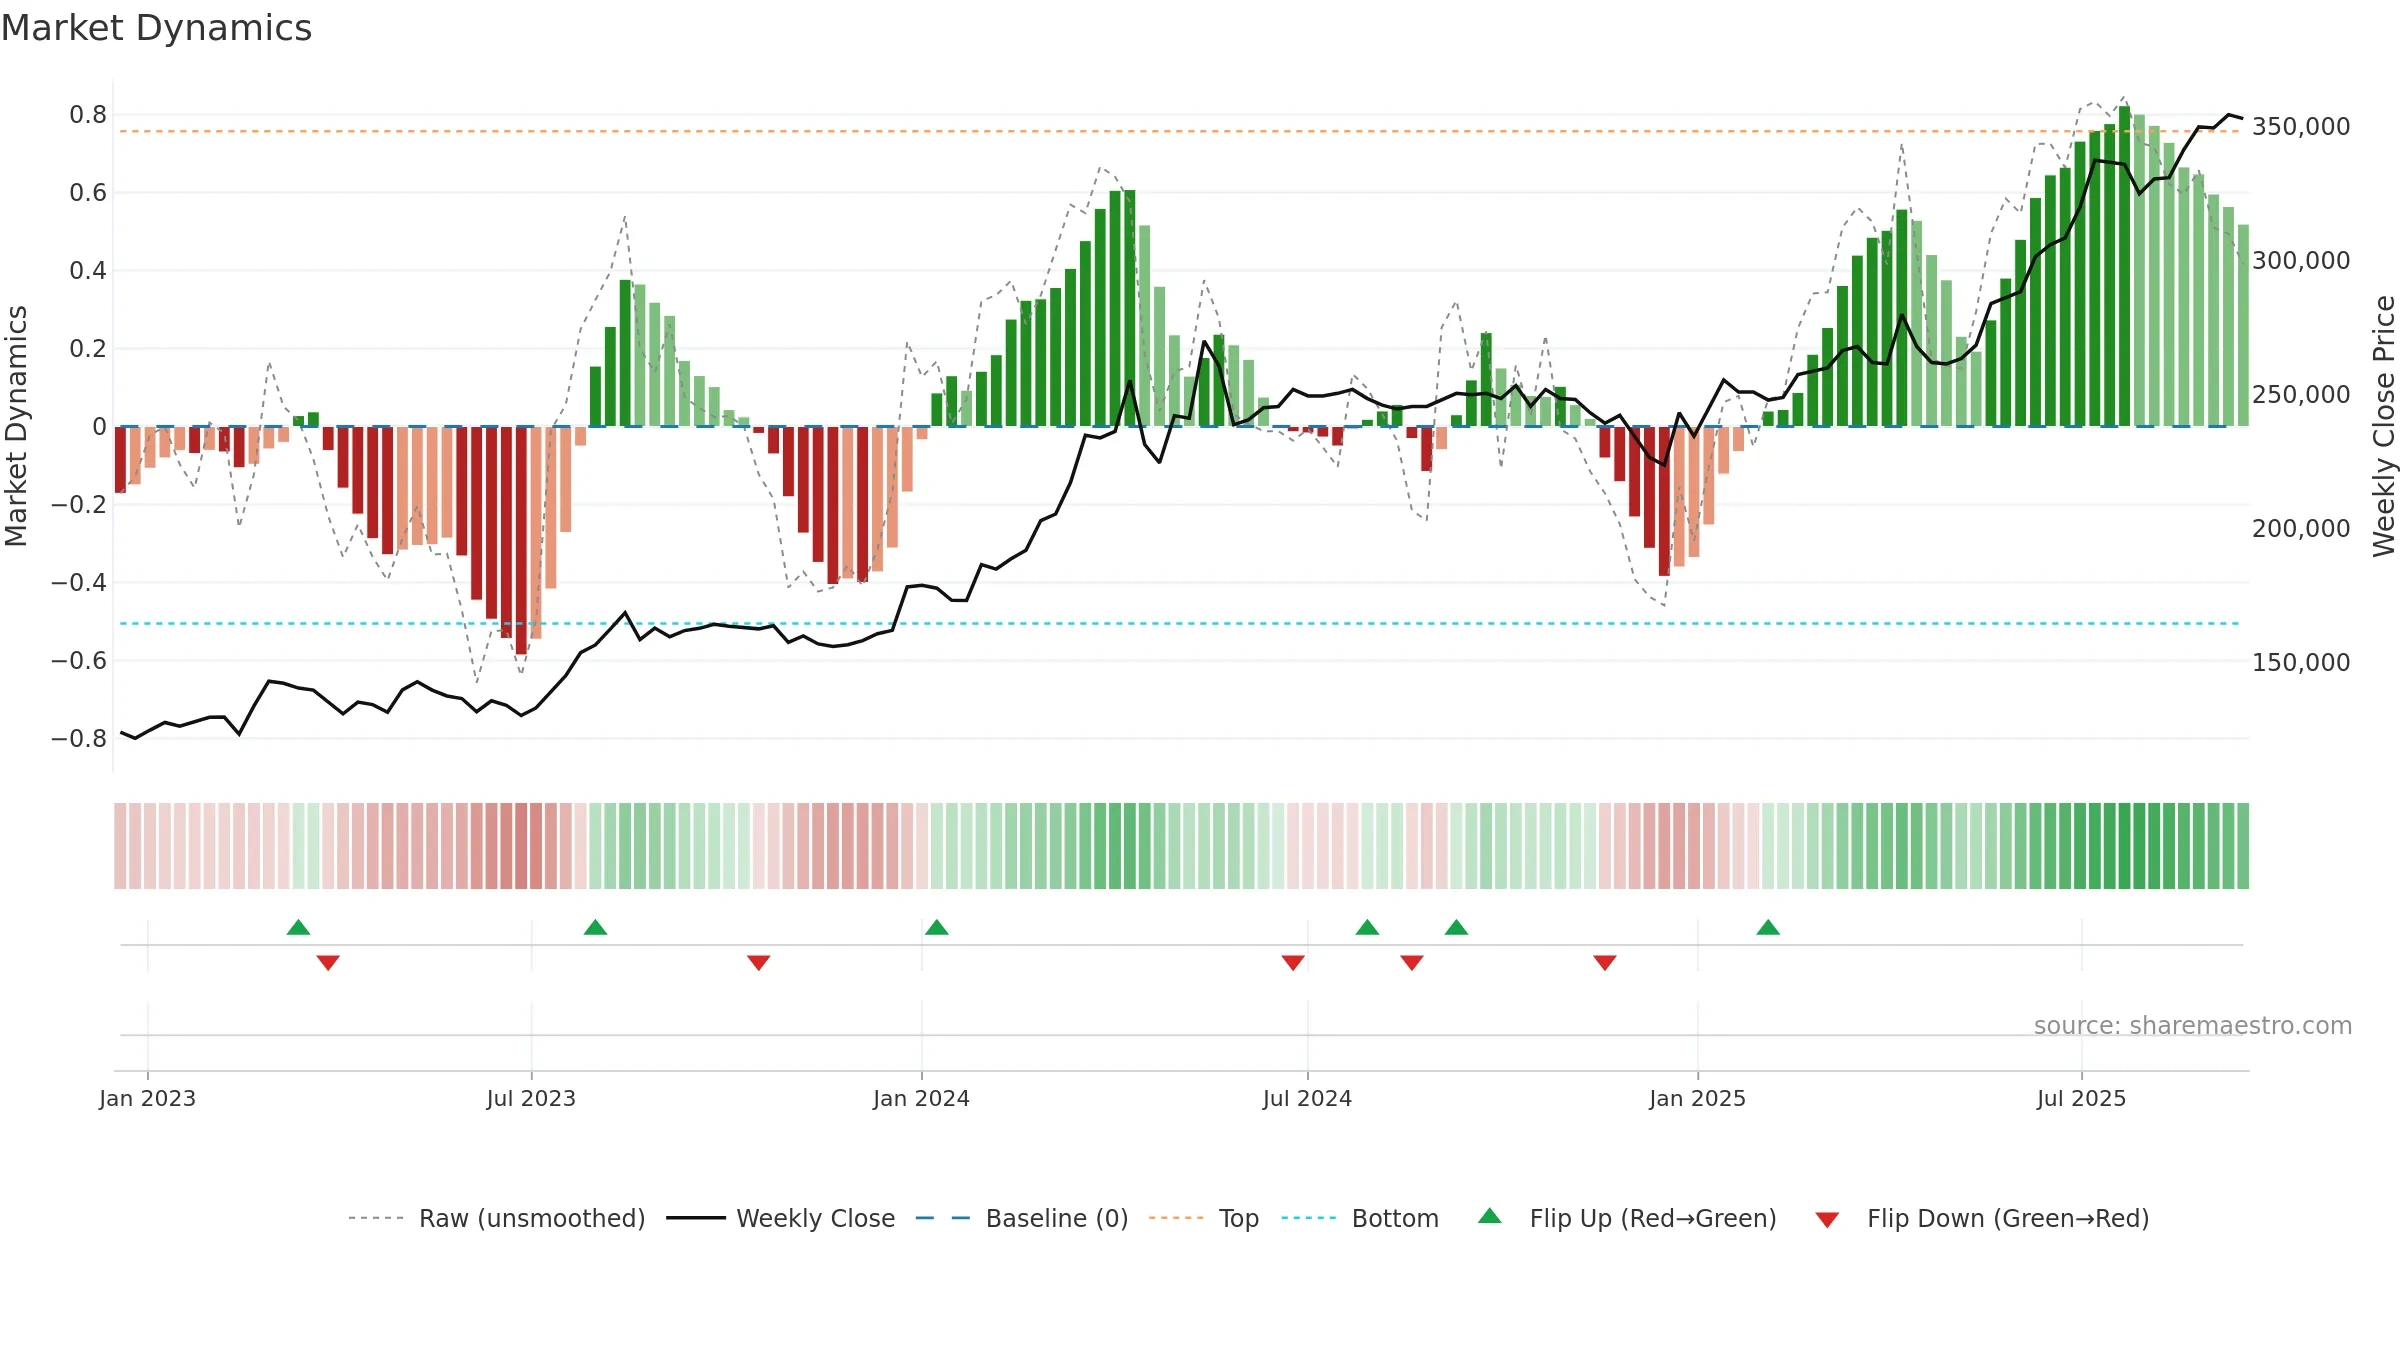Click the Market Dynamics chart title
Image resolution: width=2400 pixels, height=1350 pixels.
(156, 28)
